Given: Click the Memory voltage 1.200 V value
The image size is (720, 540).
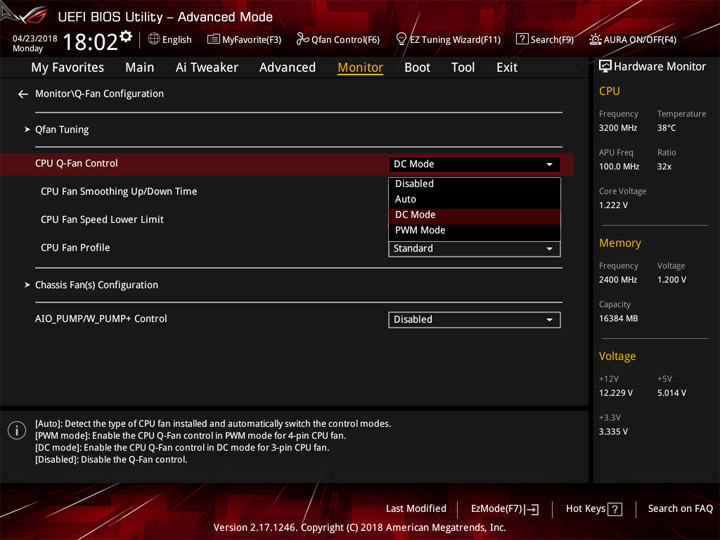Looking at the screenshot, I should coord(672,280).
